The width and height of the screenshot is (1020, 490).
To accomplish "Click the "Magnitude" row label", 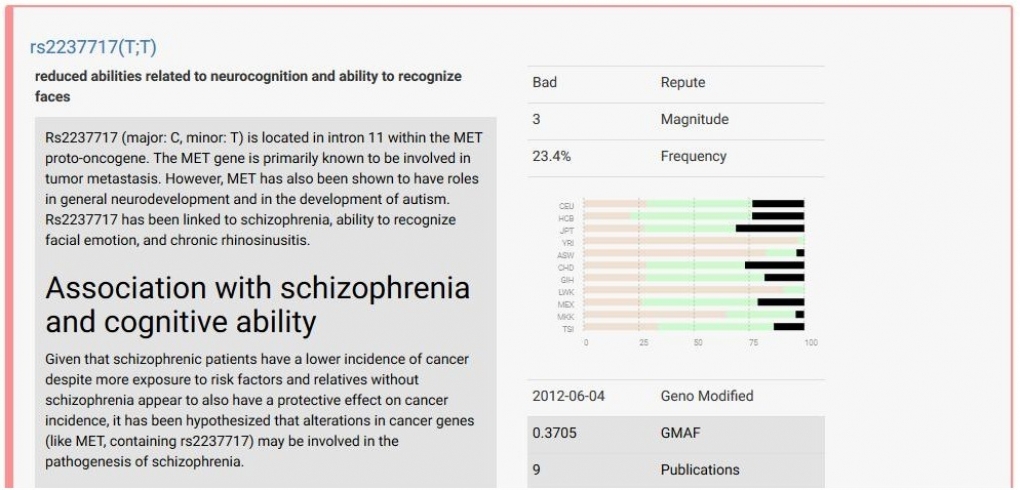I will (x=694, y=119).
